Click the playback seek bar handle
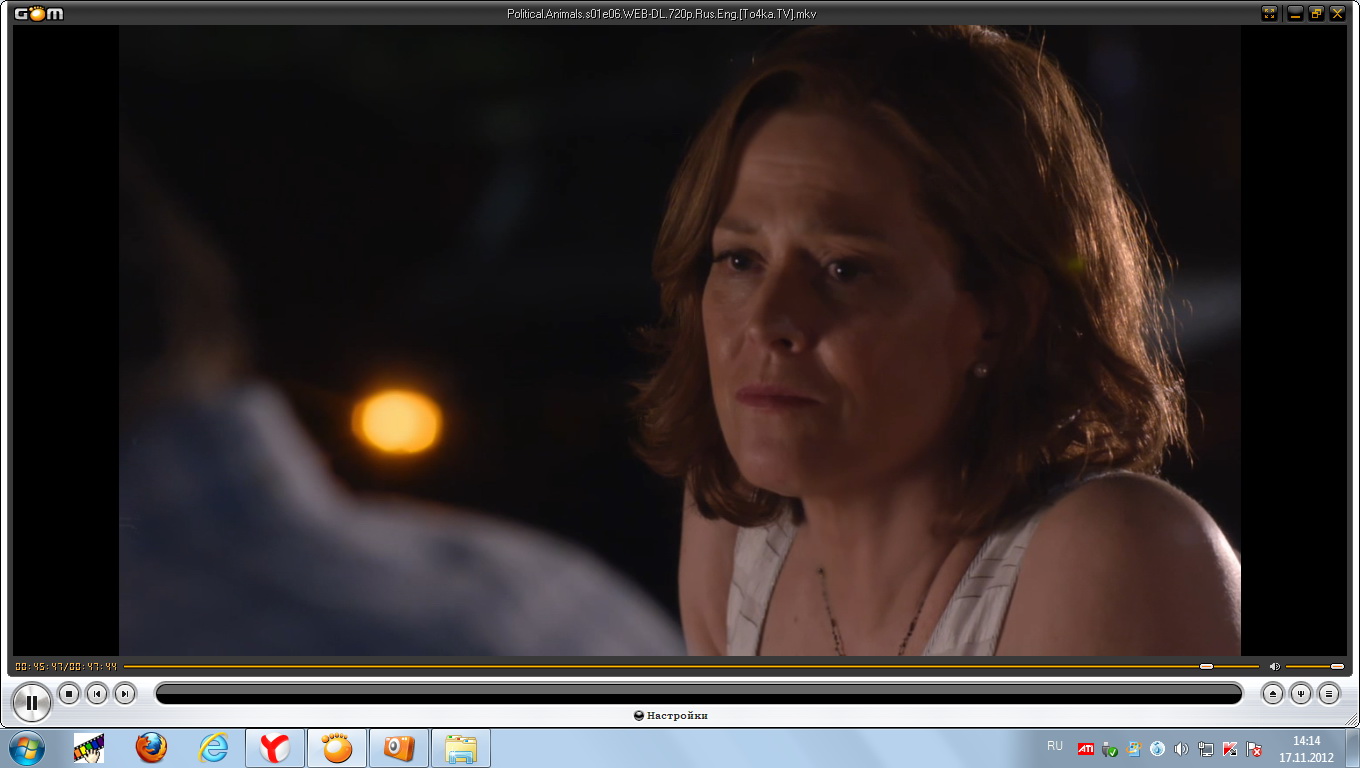This screenshot has width=1360, height=768. tap(1206, 666)
